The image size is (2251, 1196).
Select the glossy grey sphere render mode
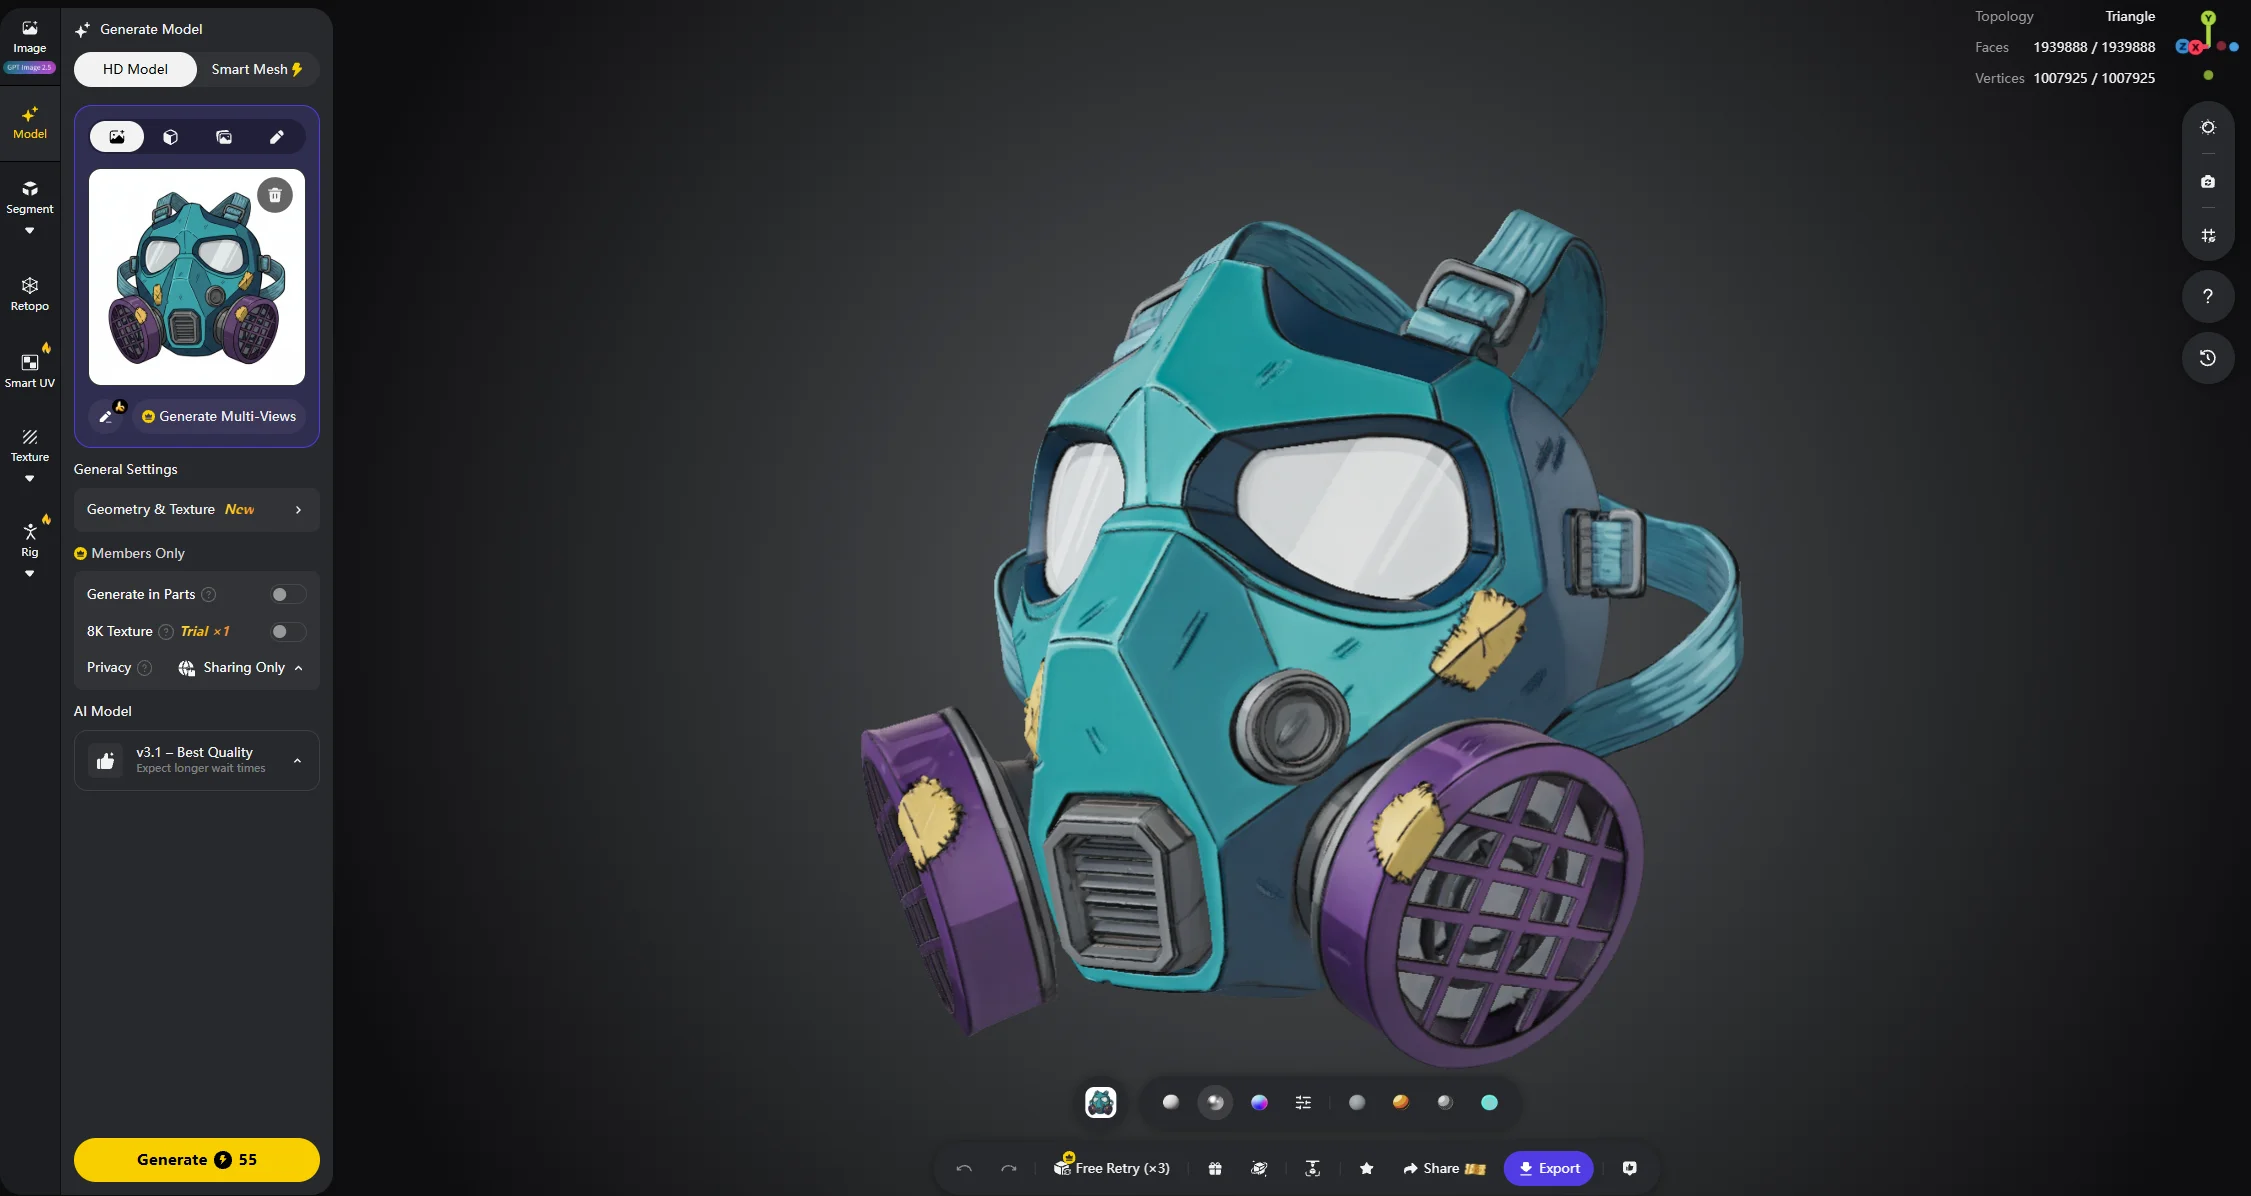1215,1102
